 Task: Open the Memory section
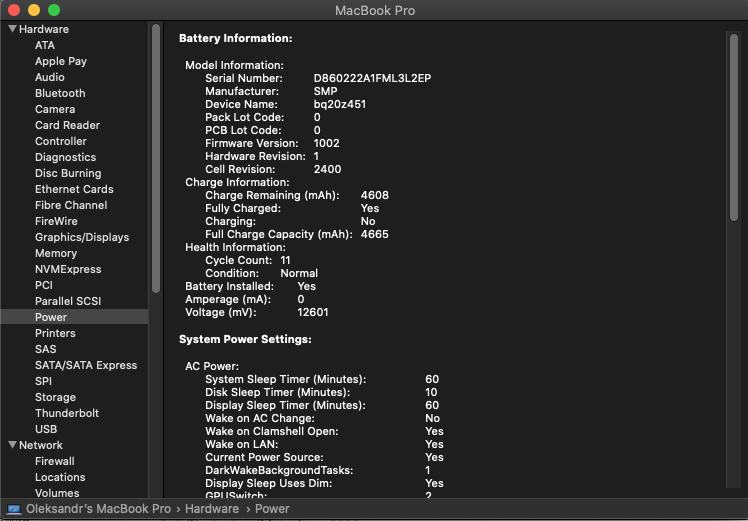pyautogui.click(x=56, y=253)
